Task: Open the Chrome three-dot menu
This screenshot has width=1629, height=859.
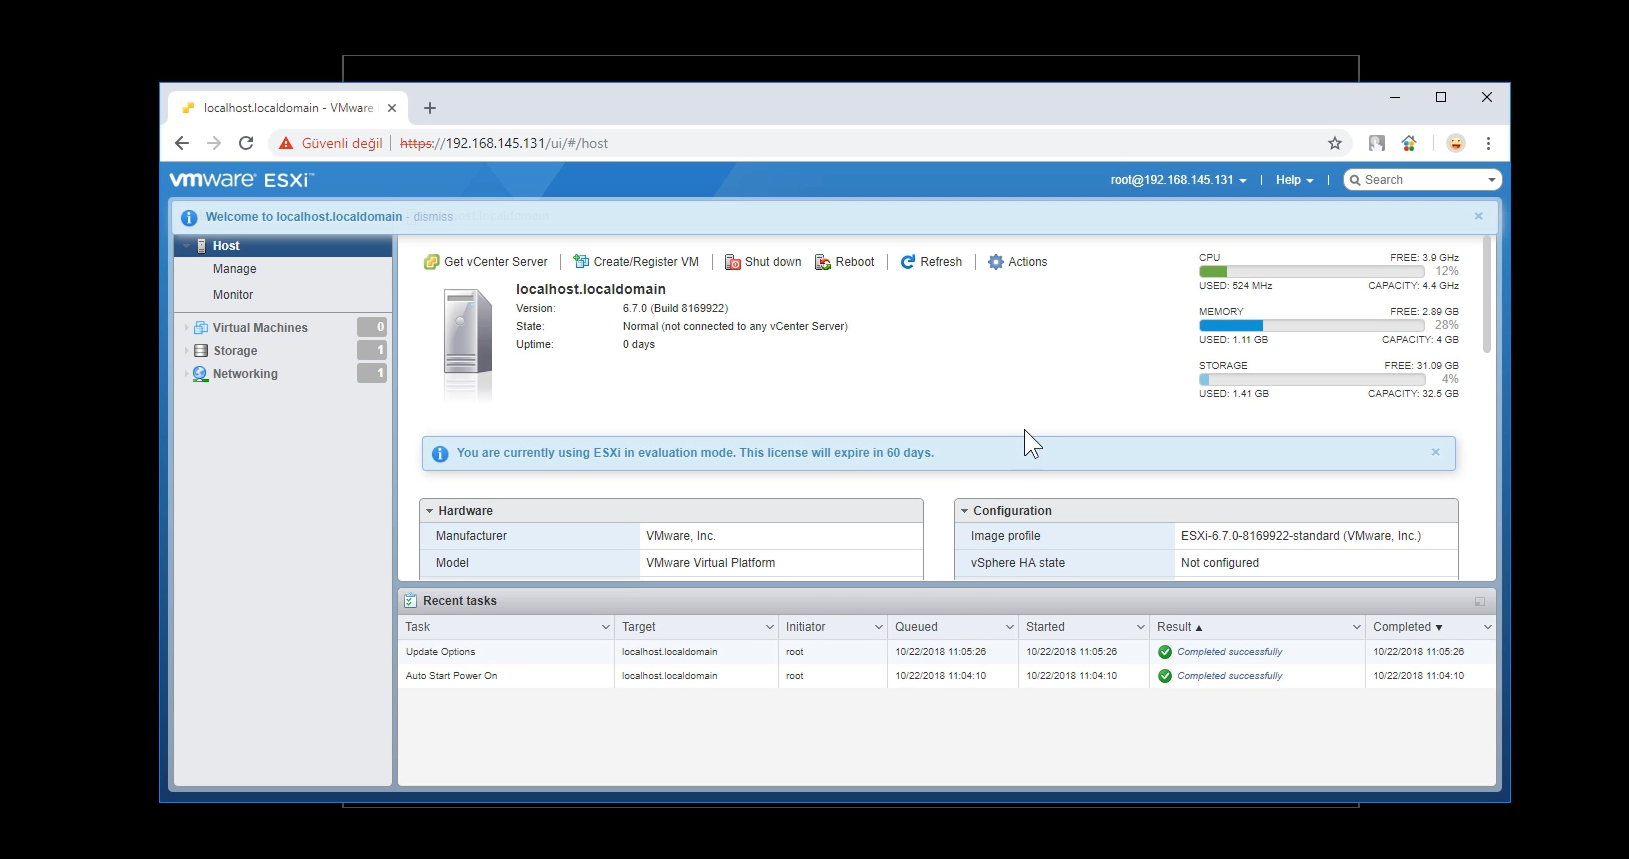Action: (x=1489, y=143)
